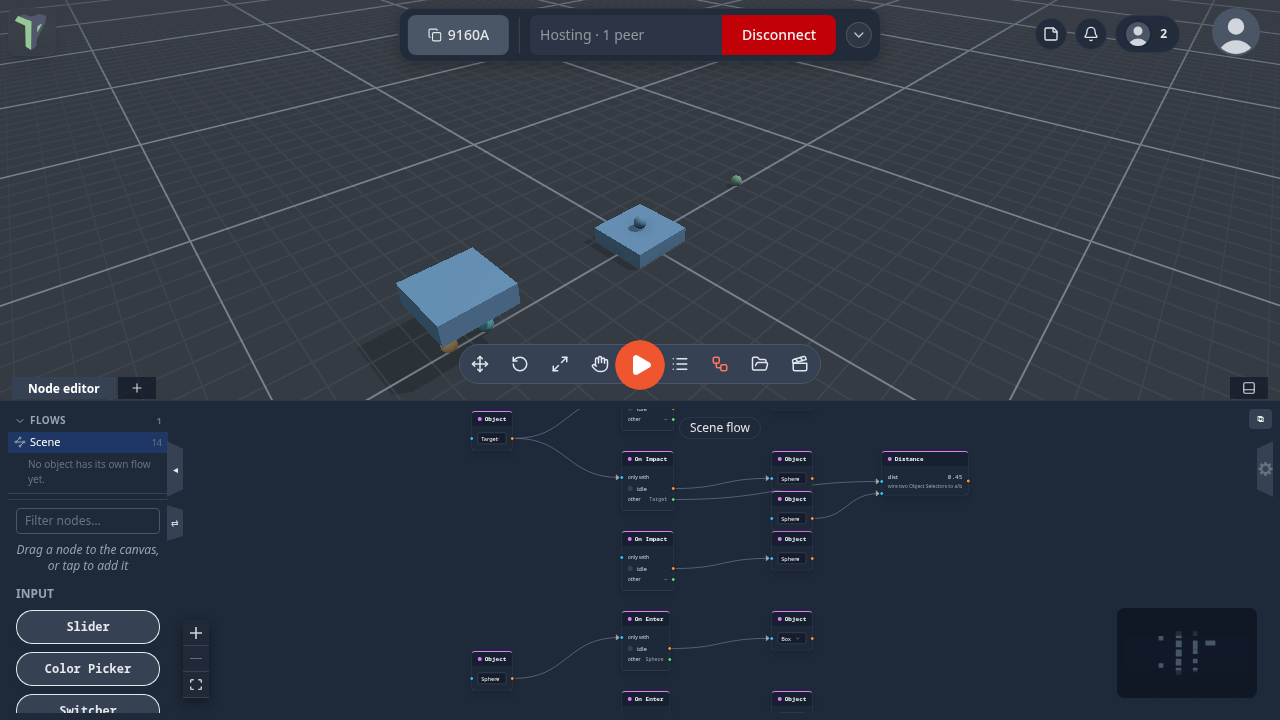Click the INPUT section heading
Viewport: 1280px width, 720px height.
pyautogui.click(x=35, y=594)
